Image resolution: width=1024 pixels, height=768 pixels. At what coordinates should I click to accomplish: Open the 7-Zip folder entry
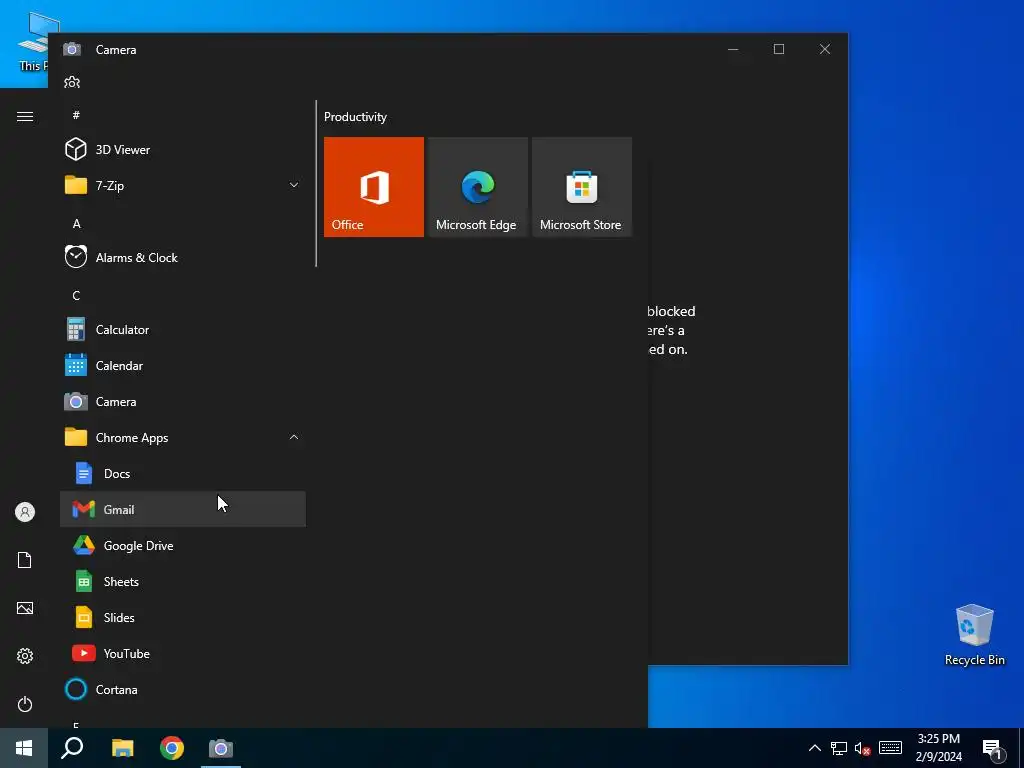pyautogui.click(x=183, y=185)
